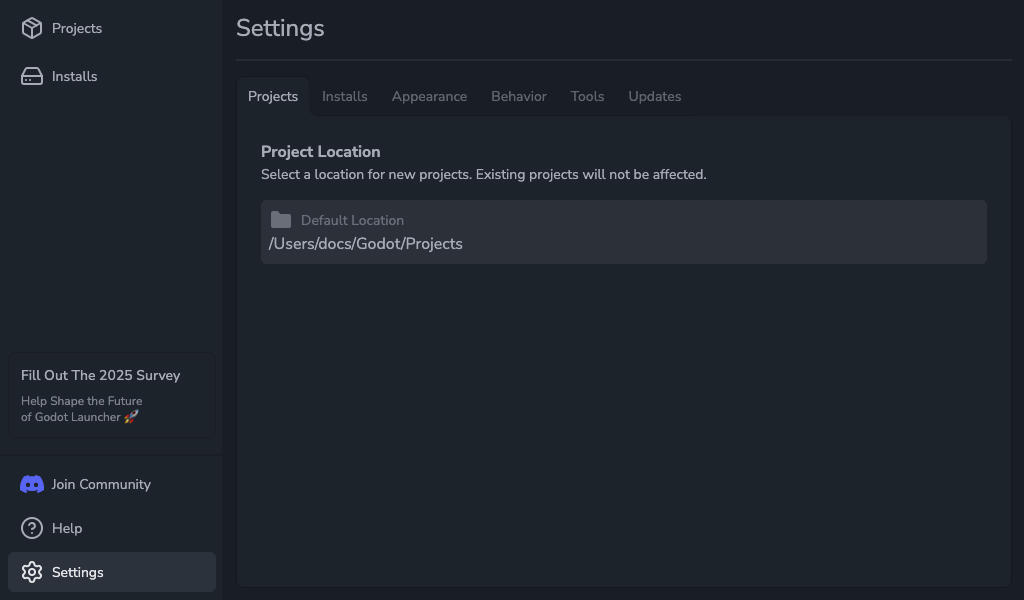Click the Help question mark icon
Screen dimensions: 1024x600
(x=30, y=528)
